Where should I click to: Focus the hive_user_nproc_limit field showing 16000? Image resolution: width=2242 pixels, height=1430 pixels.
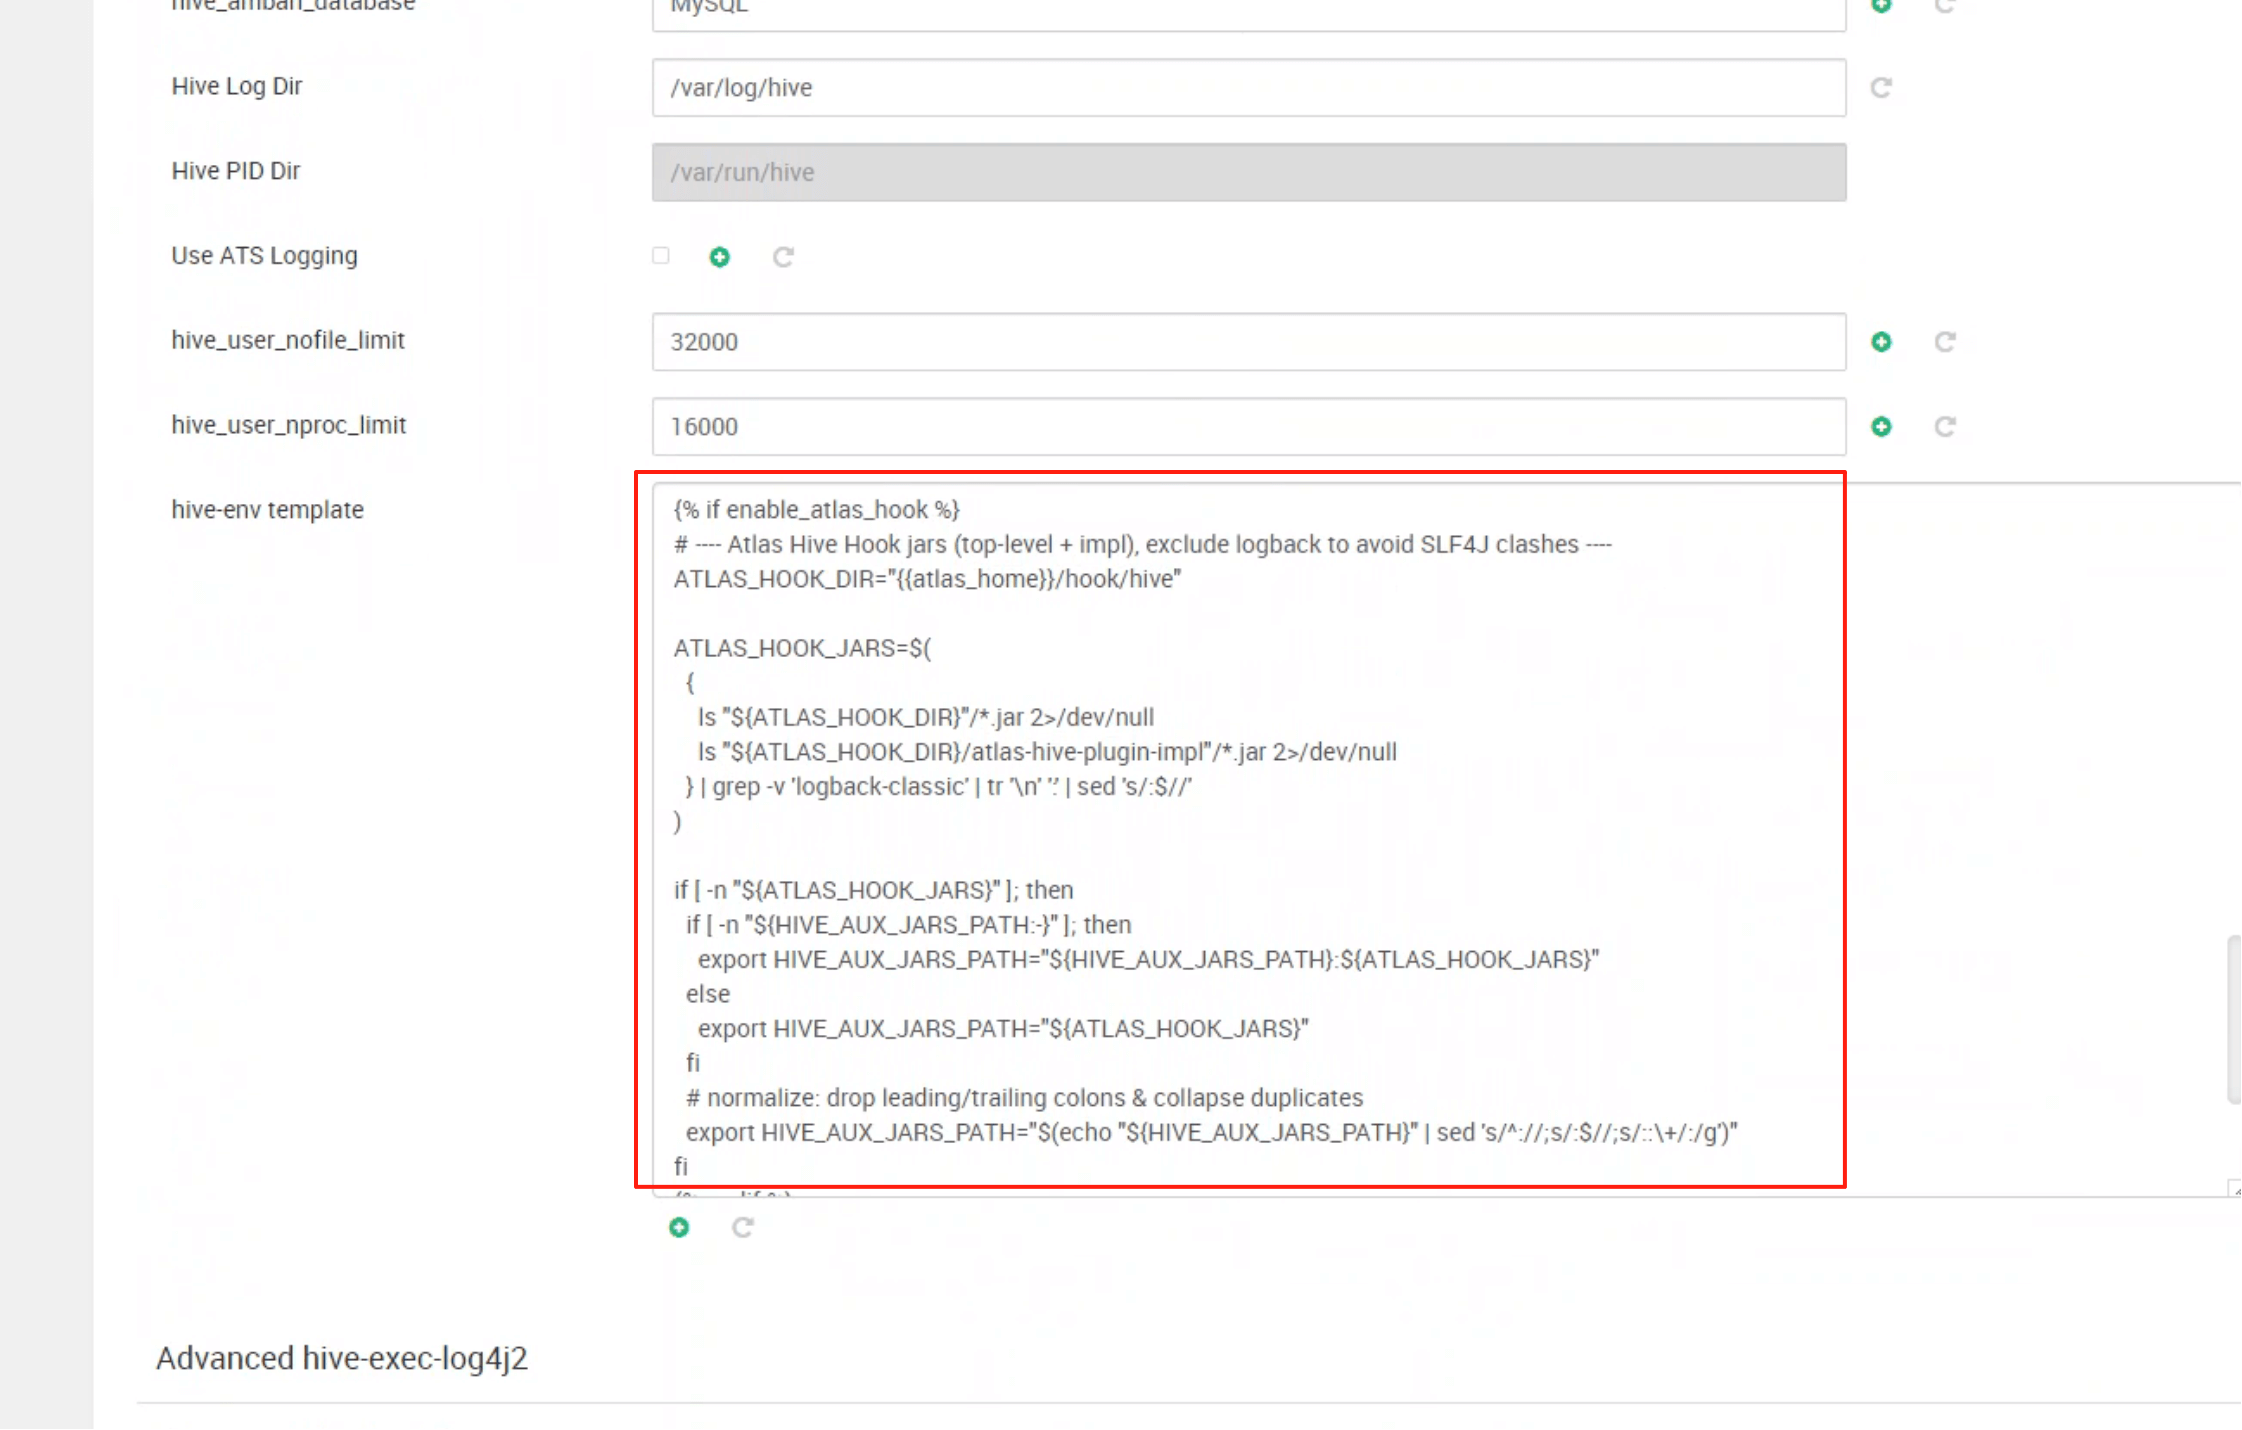(x=1248, y=427)
